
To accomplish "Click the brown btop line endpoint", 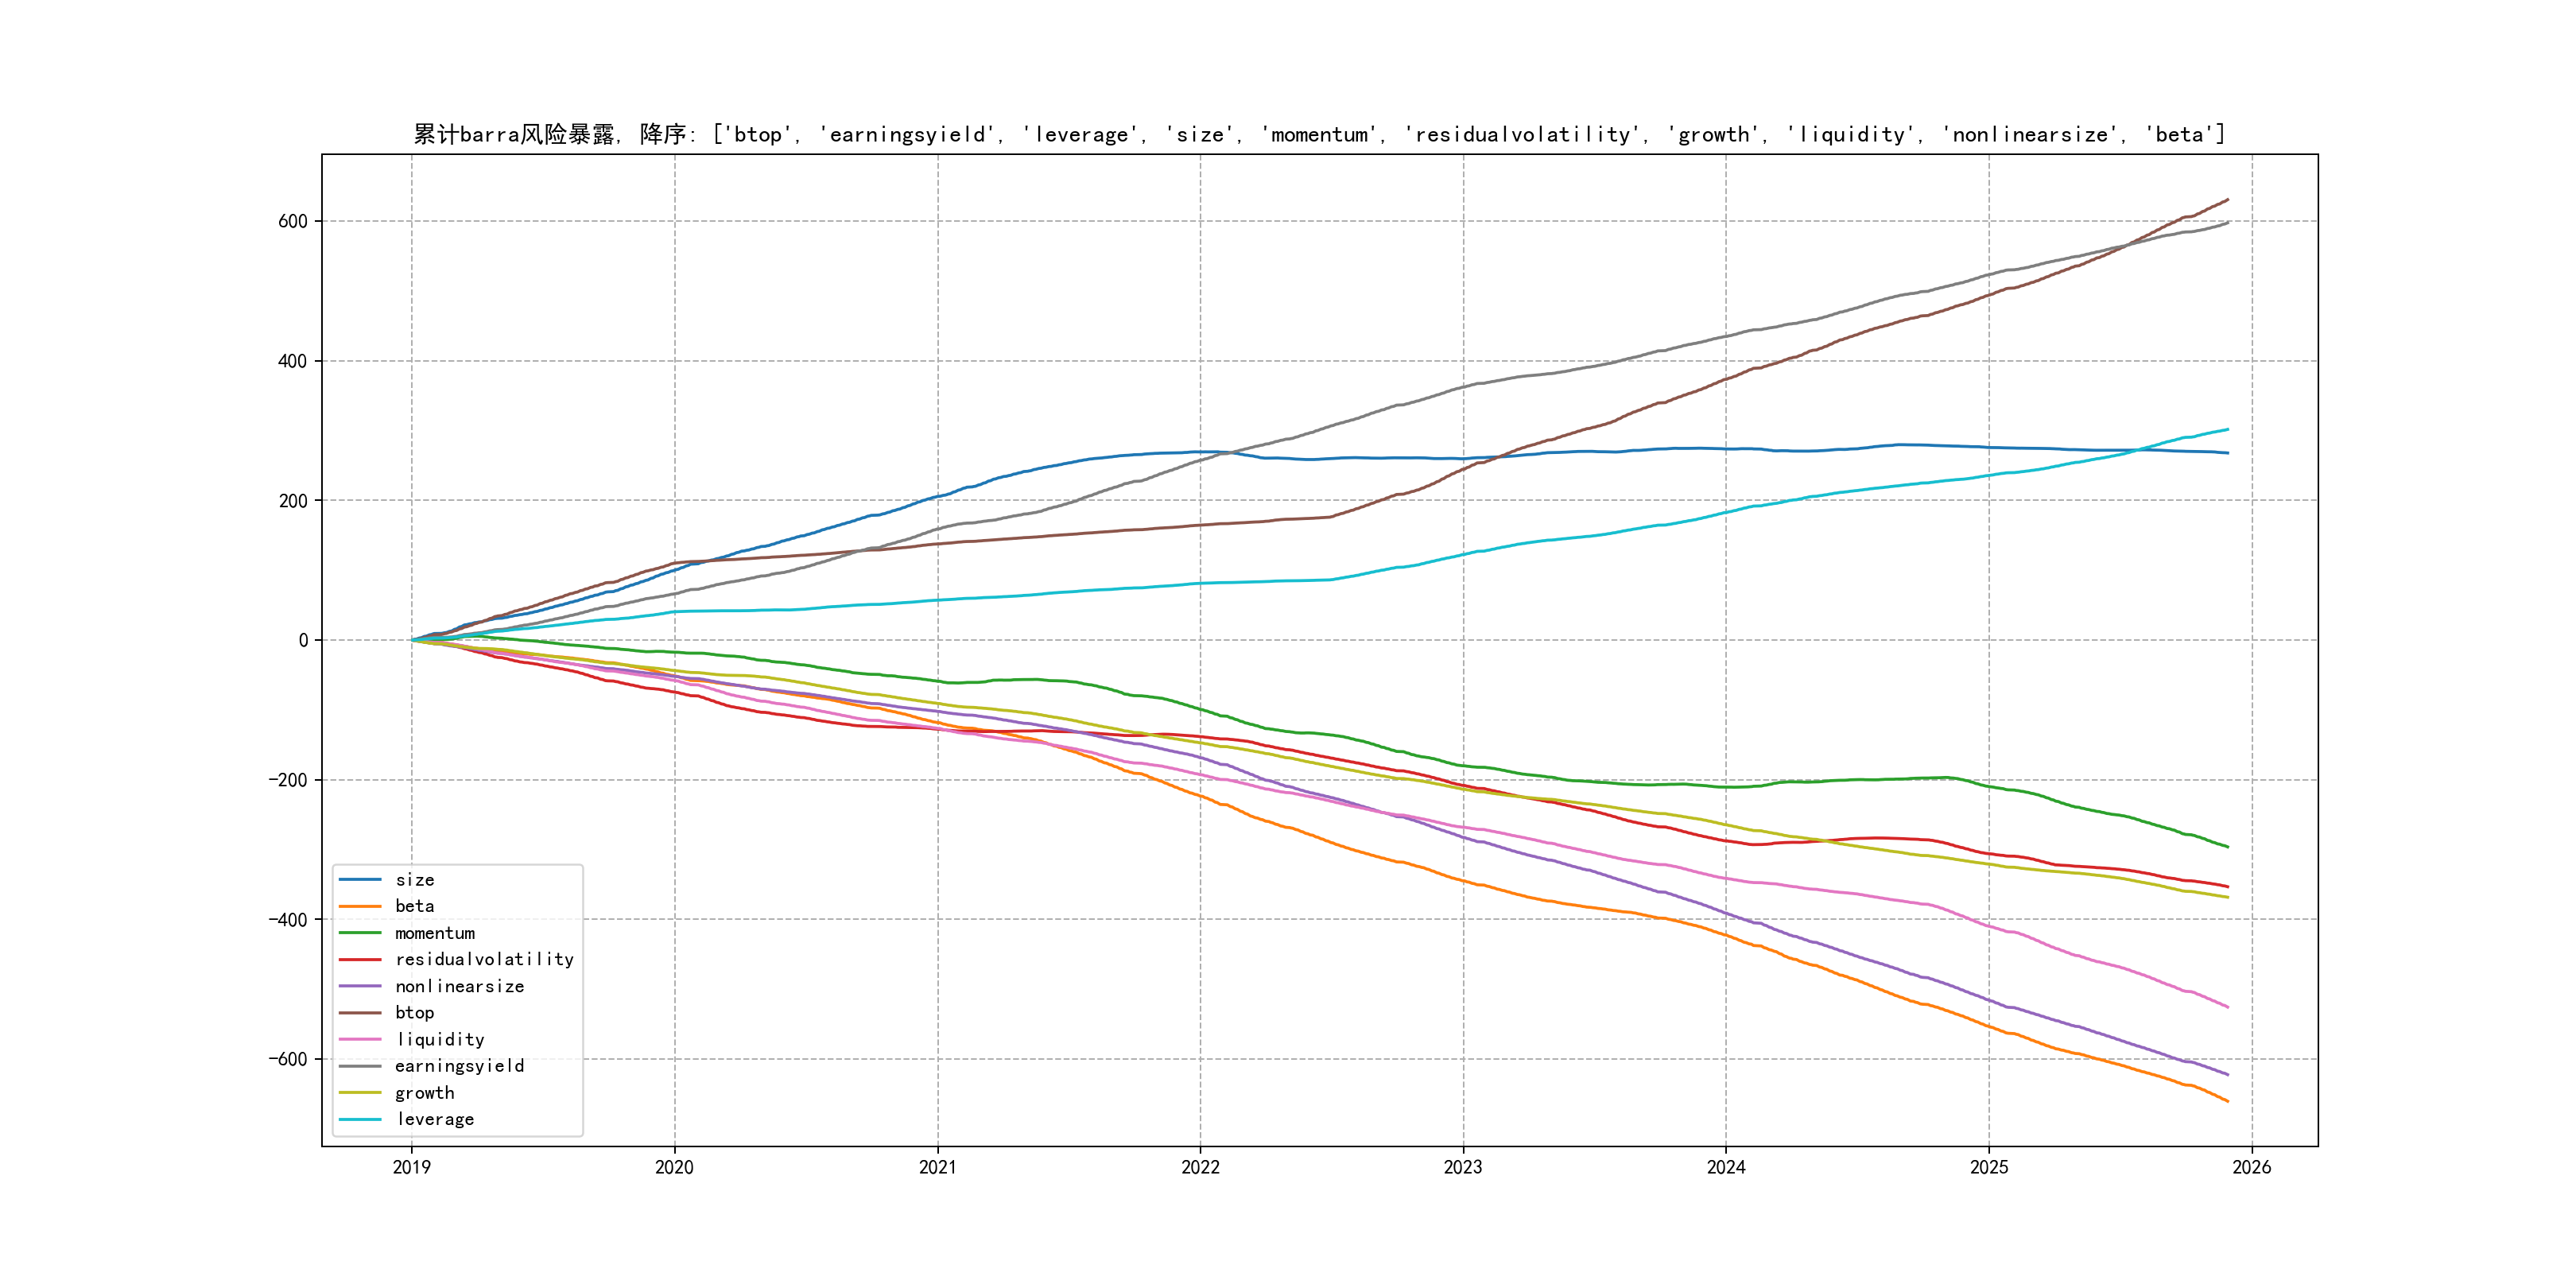I will coord(2227,200).
